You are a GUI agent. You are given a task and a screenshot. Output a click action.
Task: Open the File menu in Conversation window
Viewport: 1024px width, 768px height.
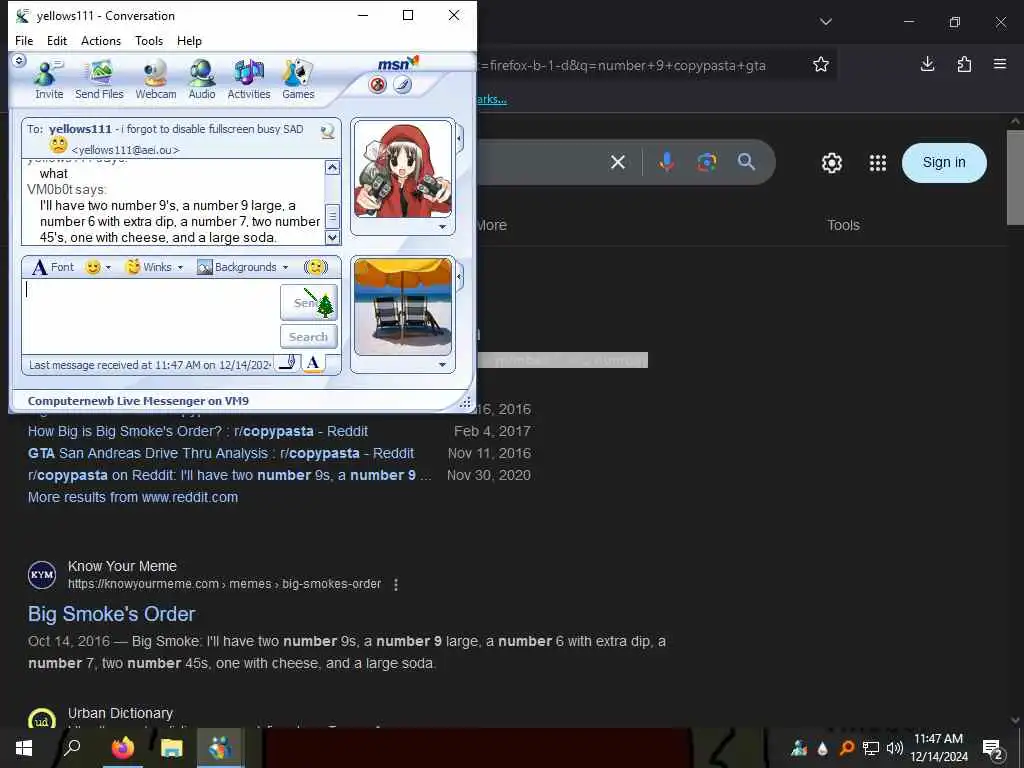(24, 40)
